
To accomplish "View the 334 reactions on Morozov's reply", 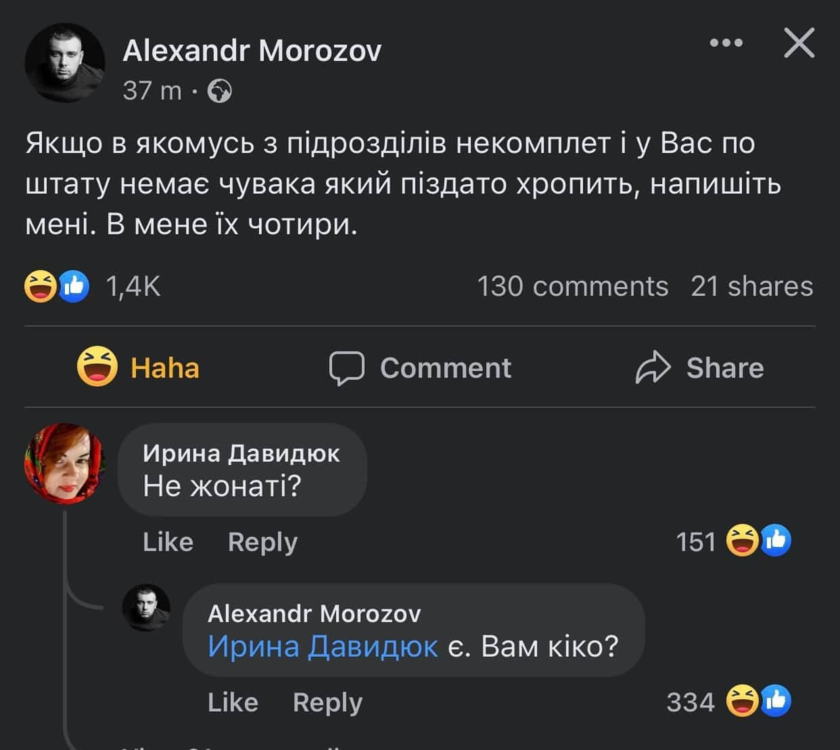I will (728, 702).
